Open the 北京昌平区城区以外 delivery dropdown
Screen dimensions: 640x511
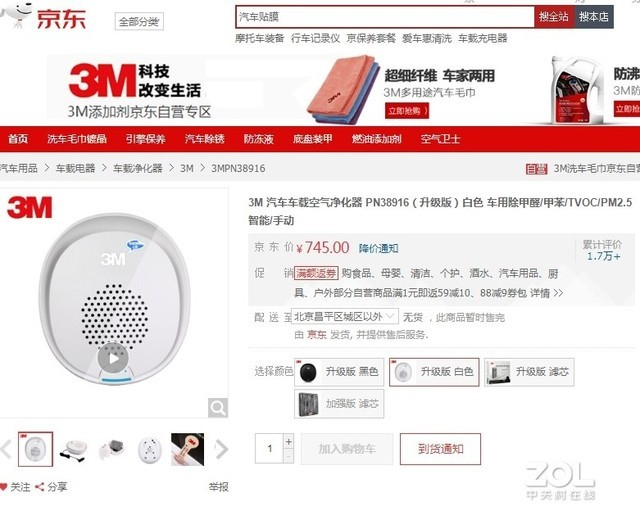point(345,316)
